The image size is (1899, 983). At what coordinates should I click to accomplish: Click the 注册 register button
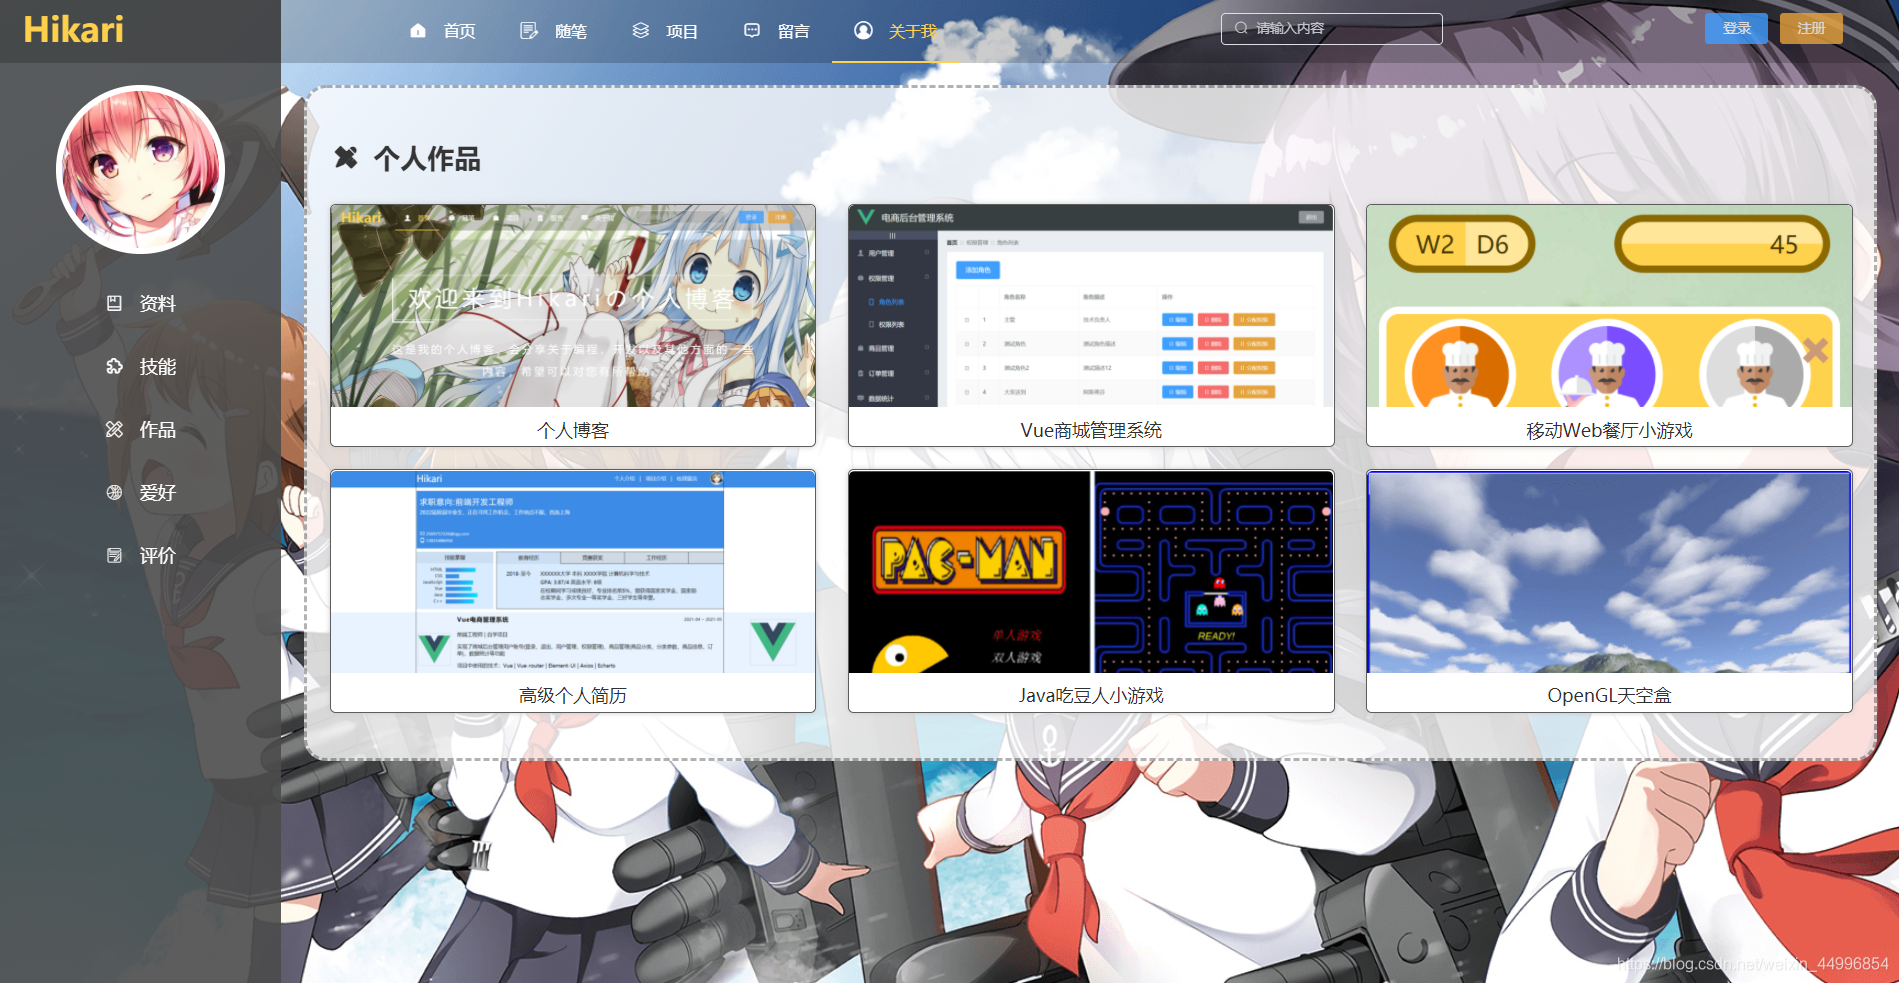pos(1811,28)
